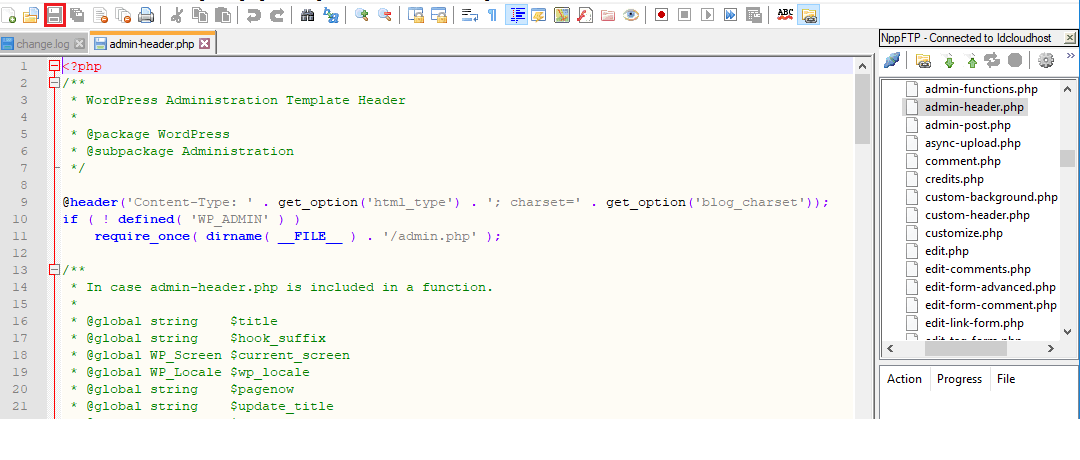Screen dimensions: 1080x460
Task: Click the Copy toolbar icon
Action: click(200, 14)
